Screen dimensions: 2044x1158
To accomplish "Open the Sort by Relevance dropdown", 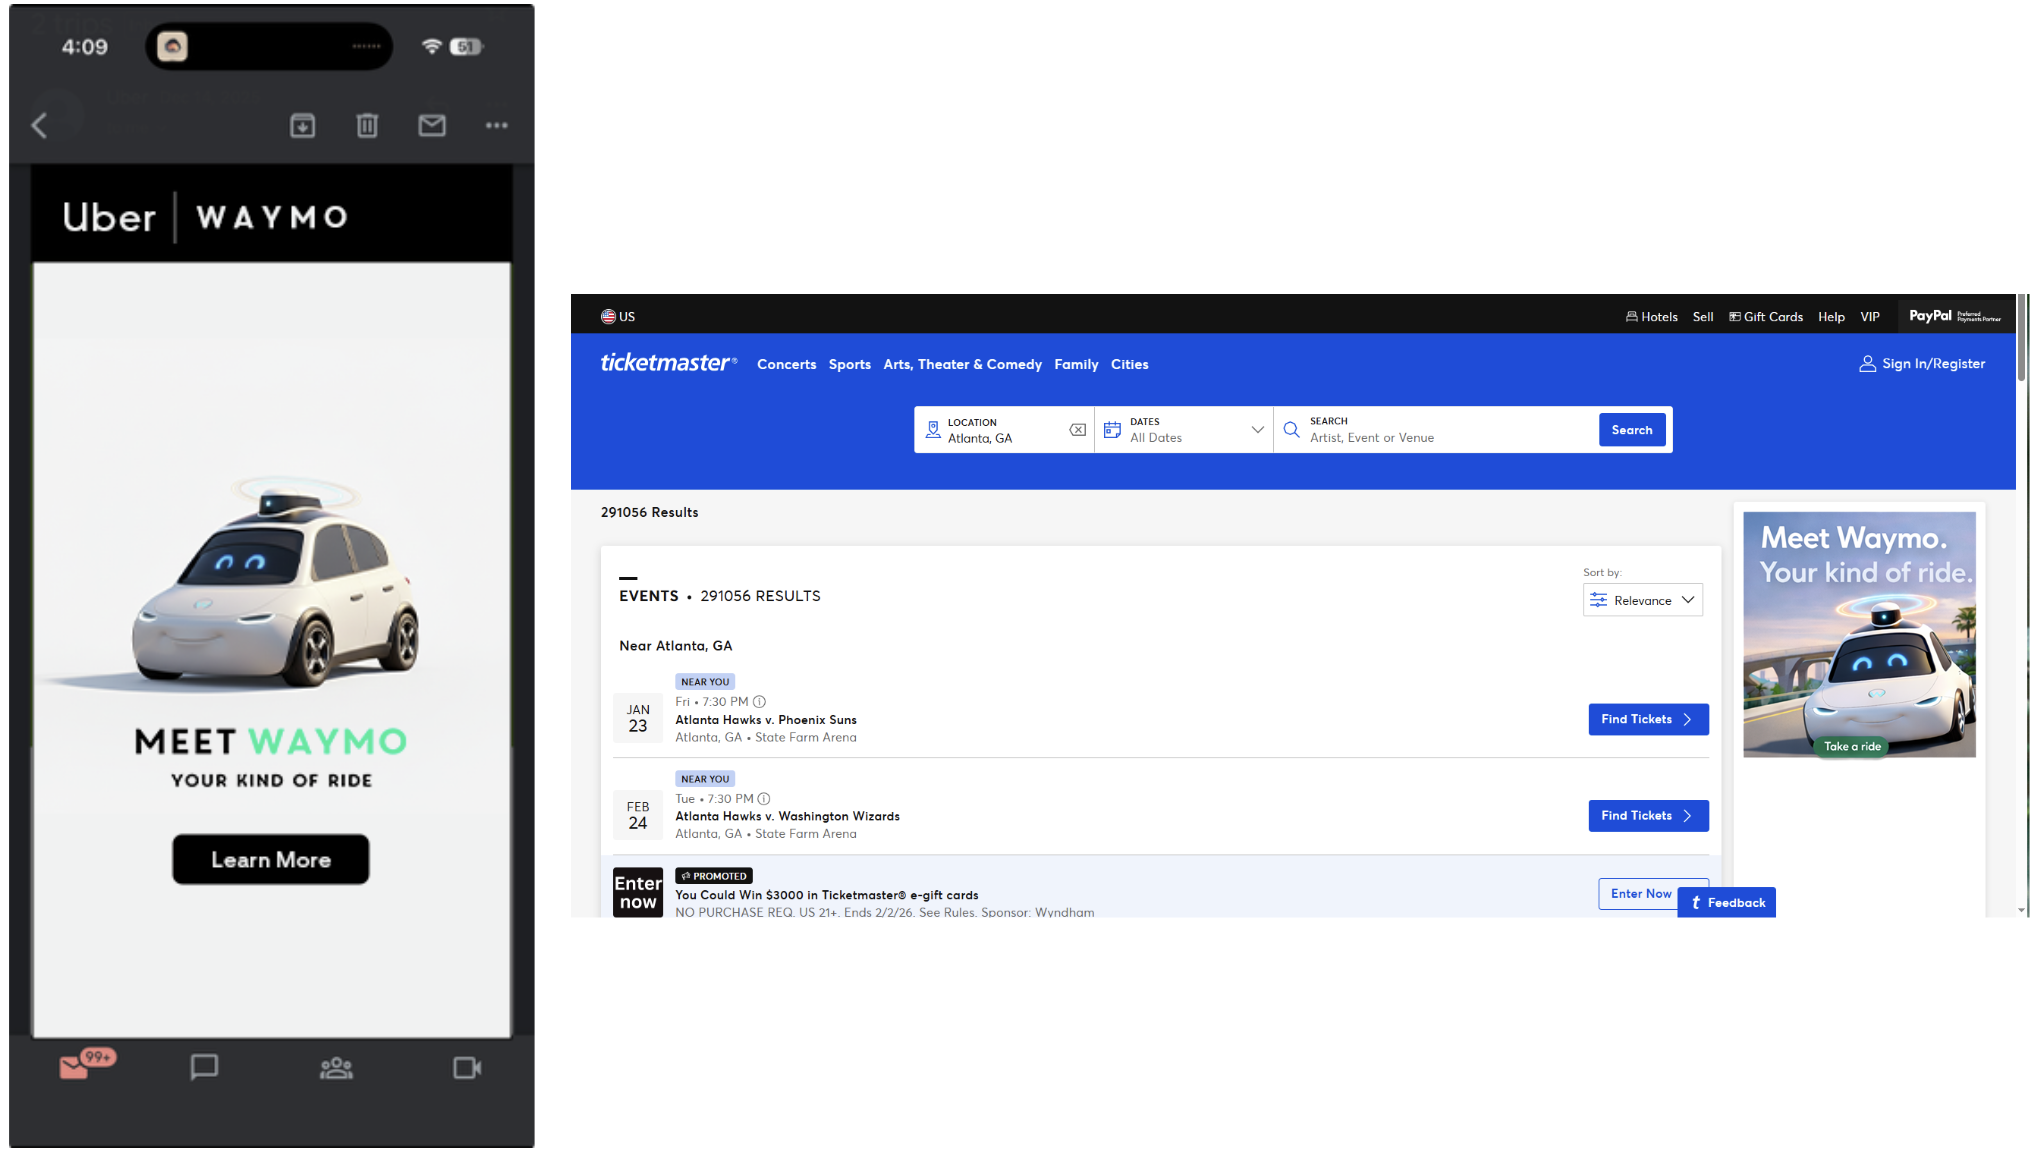I will coord(1642,600).
